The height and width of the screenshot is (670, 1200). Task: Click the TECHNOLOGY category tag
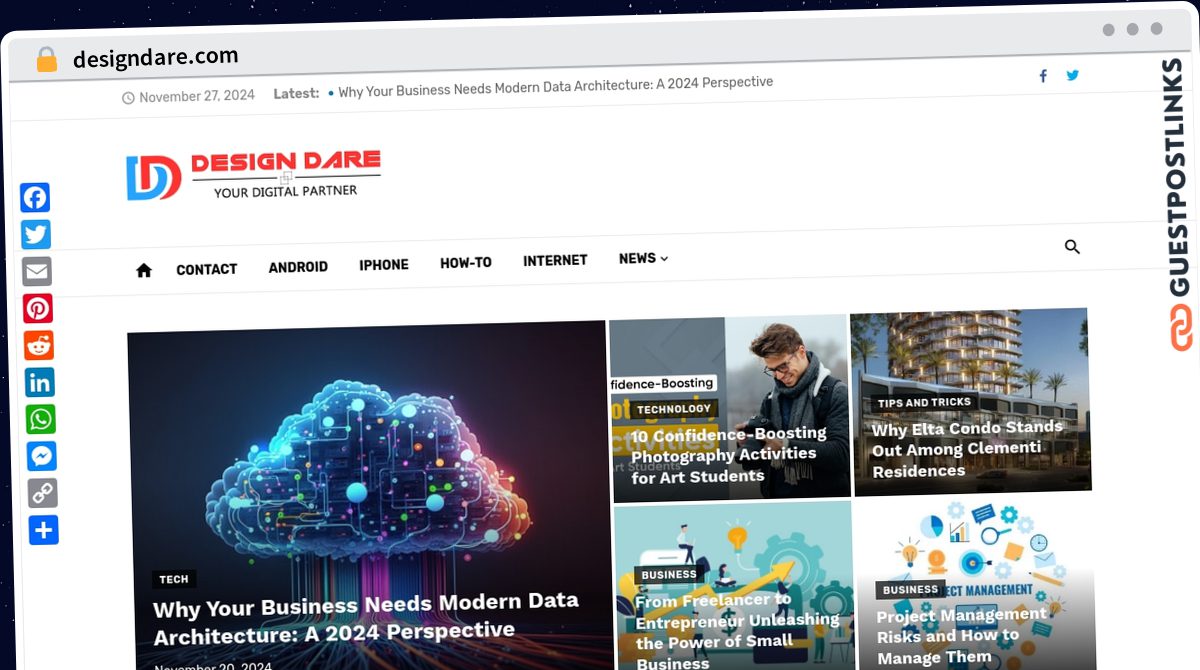coord(674,408)
